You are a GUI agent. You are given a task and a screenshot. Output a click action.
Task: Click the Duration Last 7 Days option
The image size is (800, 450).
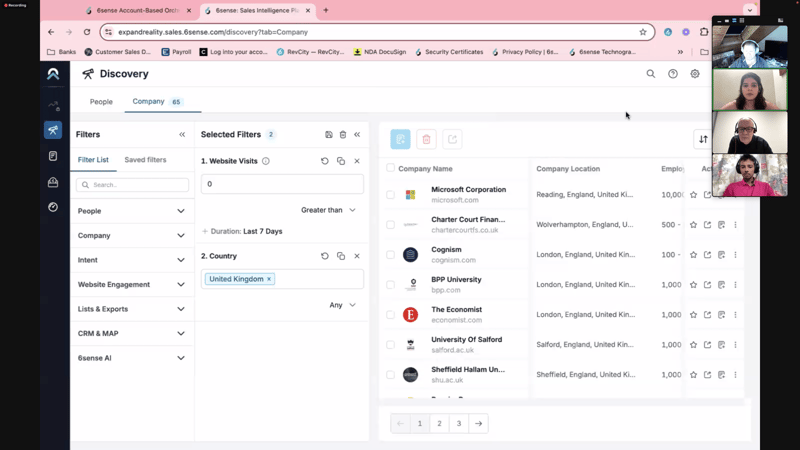point(242,231)
